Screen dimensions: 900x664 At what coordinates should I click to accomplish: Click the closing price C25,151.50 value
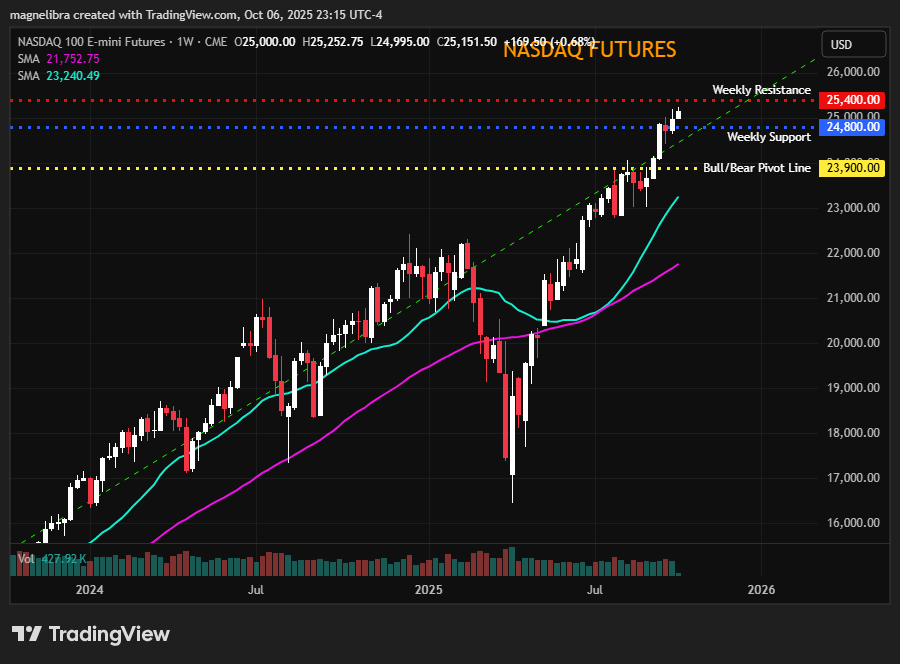tap(467, 42)
